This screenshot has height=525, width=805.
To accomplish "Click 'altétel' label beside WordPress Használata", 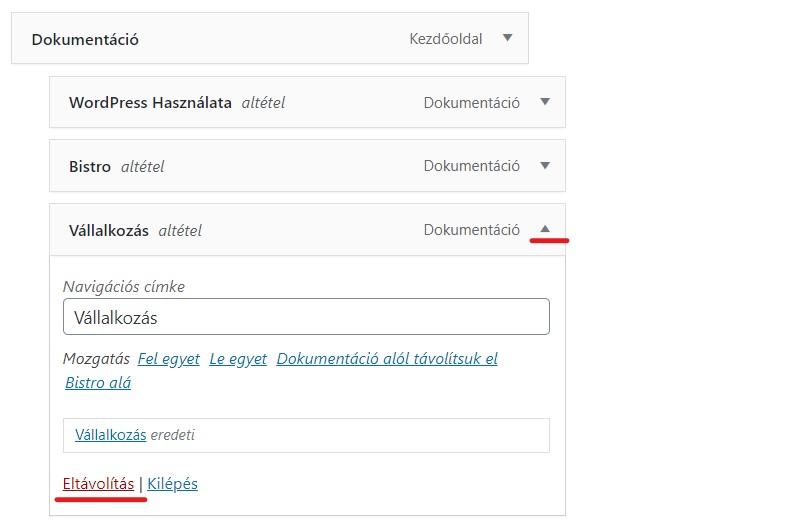I will [263, 103].
